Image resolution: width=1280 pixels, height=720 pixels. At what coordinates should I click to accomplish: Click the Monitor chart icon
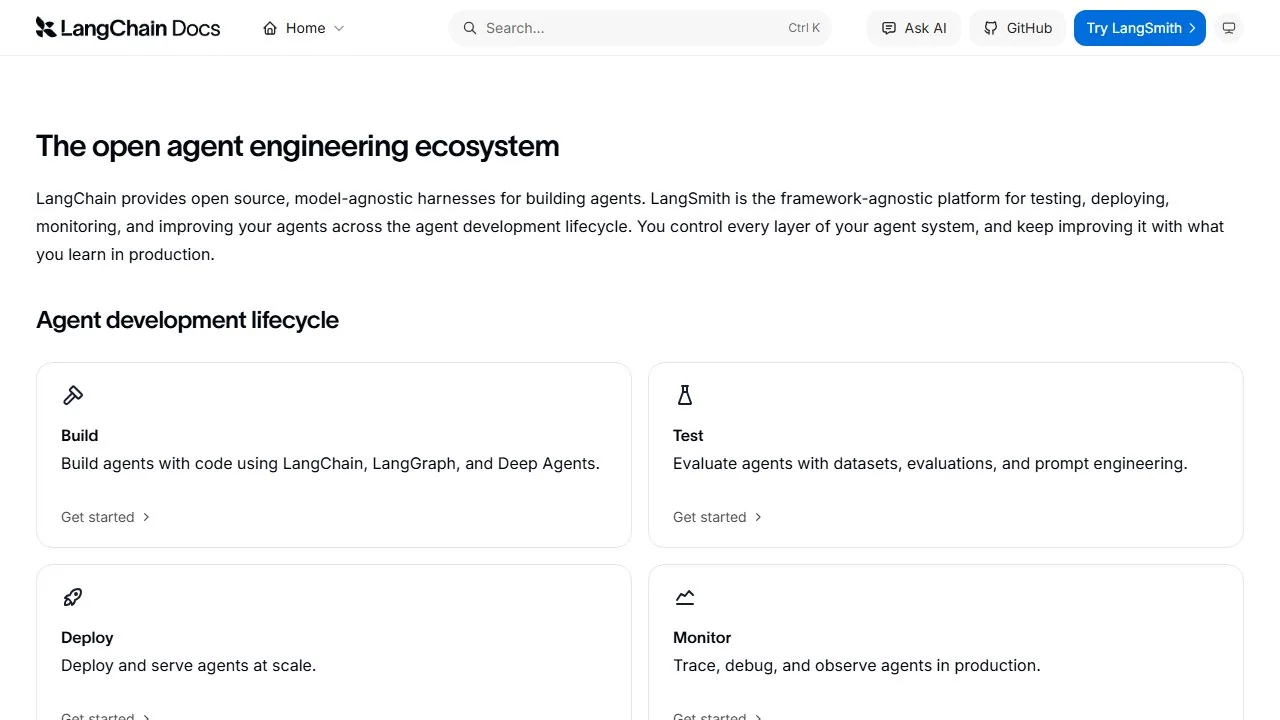point(685,597)
